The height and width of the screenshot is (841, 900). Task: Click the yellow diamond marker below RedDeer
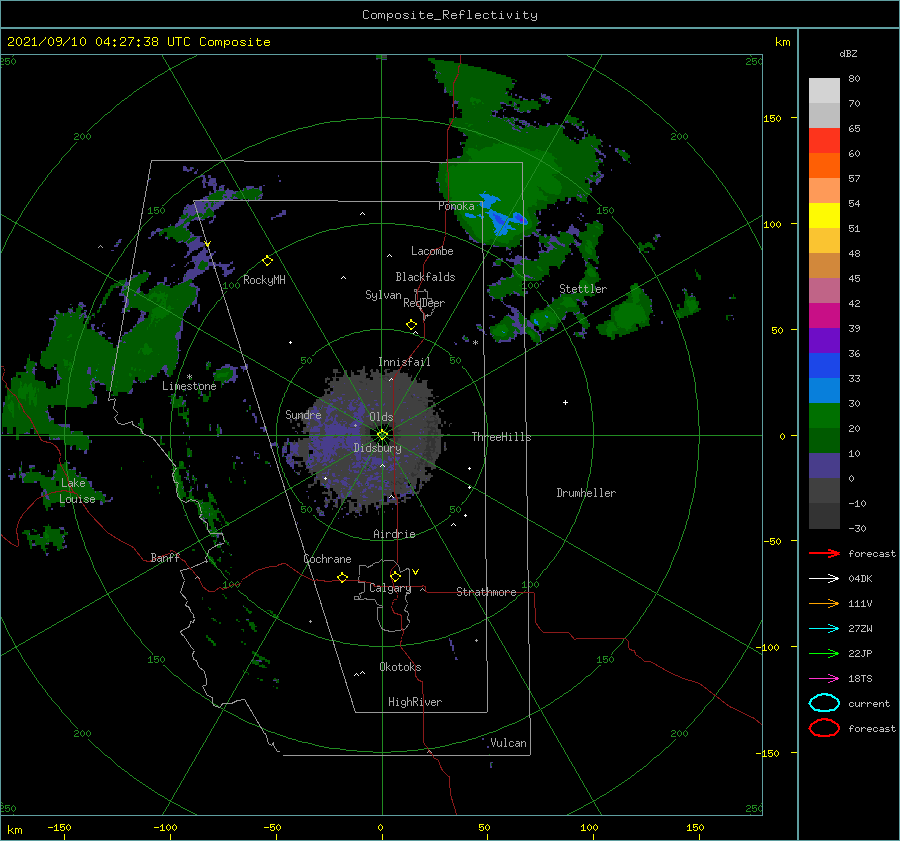[x=411, y=325]
